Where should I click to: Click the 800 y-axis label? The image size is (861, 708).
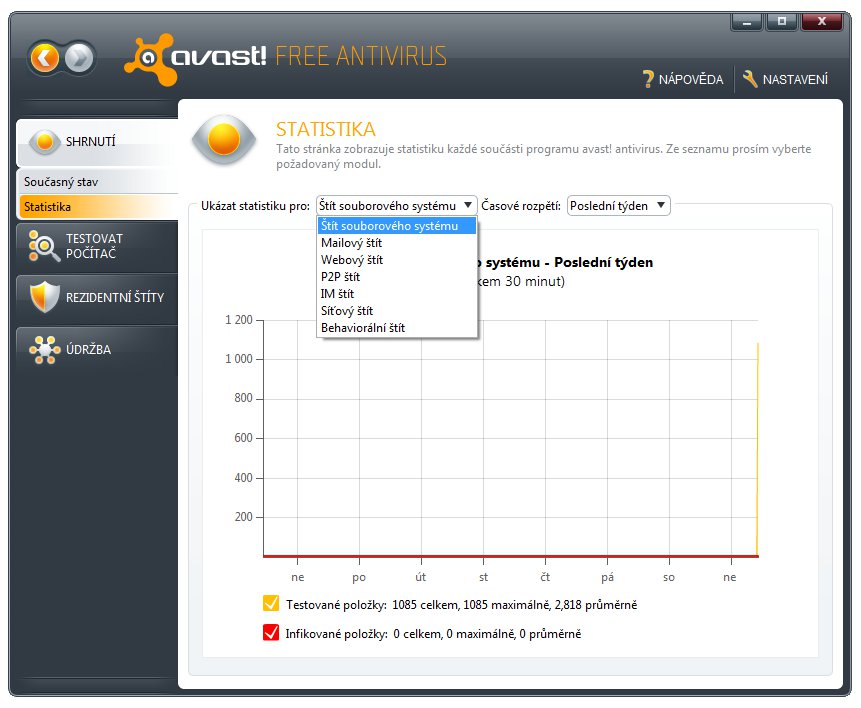(x=243, y=398)
